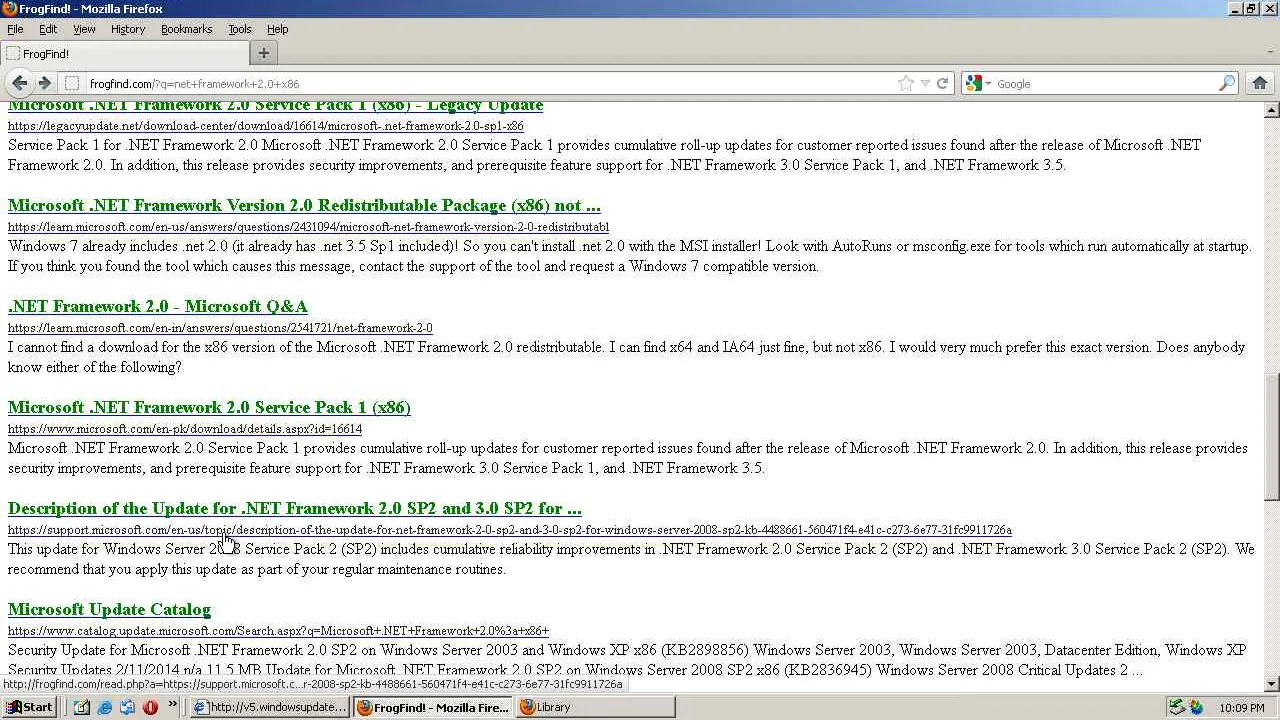Open the View menu

coord(84,29)
